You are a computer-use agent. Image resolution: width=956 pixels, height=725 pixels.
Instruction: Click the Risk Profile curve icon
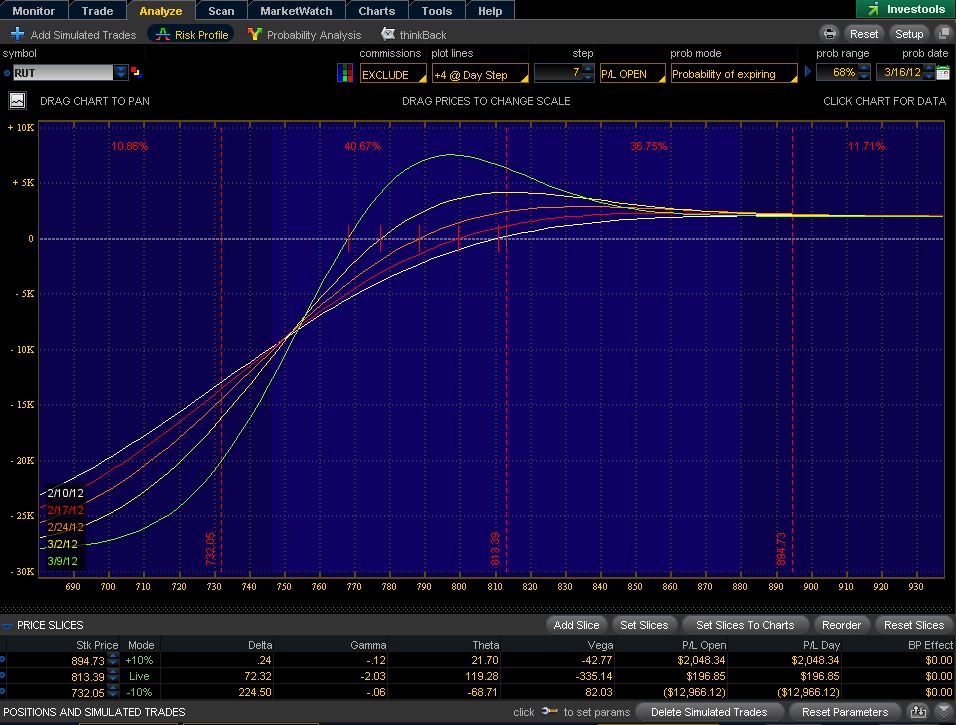[x=162, y=35]
